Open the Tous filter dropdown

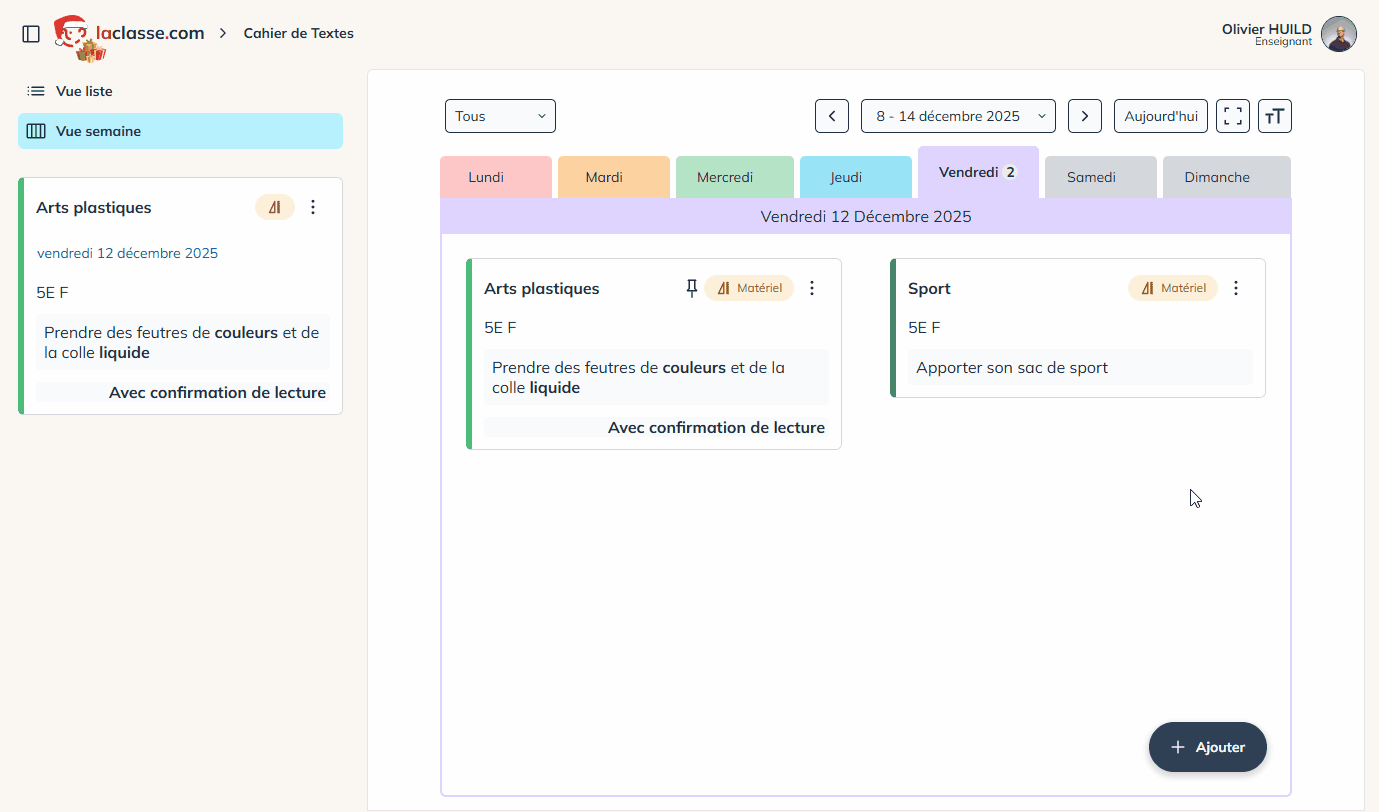click(500, 116)
